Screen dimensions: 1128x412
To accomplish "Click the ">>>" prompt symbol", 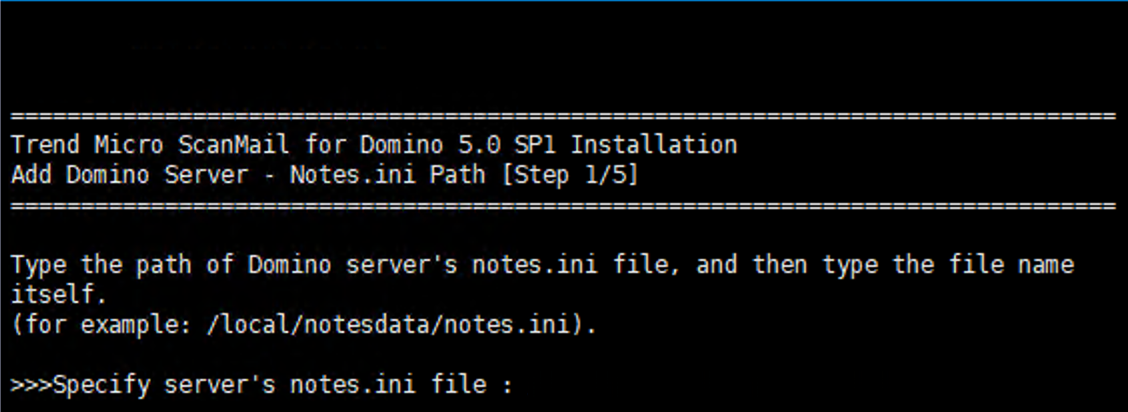I will click(30, 384).
